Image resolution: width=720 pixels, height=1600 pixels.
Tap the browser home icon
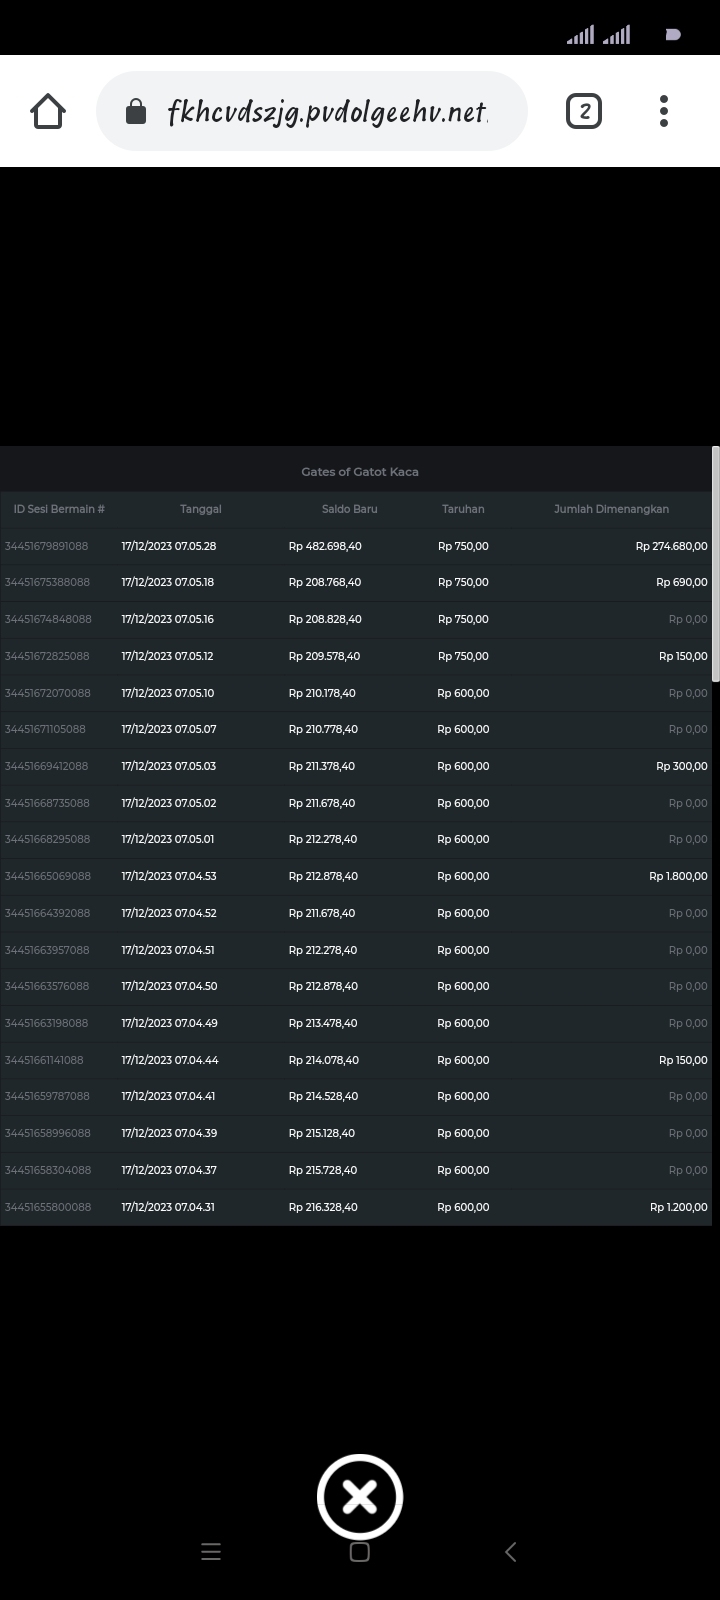48,111
